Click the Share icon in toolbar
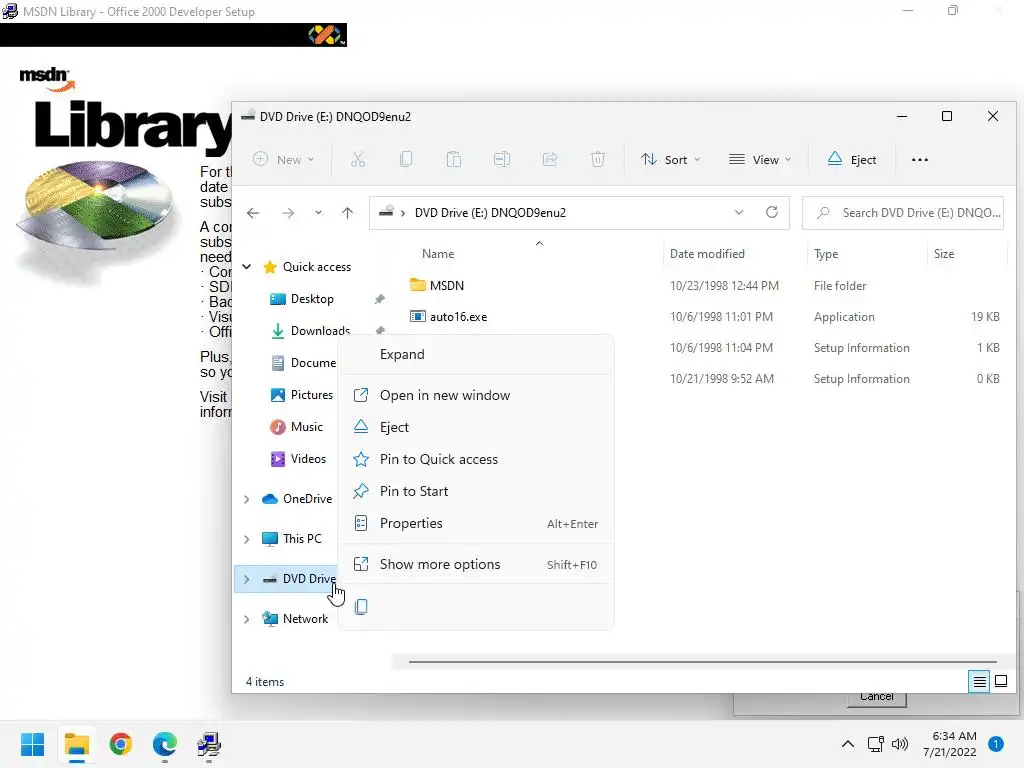Viewport: 1024px width, 768px height. tap(550, 159)
